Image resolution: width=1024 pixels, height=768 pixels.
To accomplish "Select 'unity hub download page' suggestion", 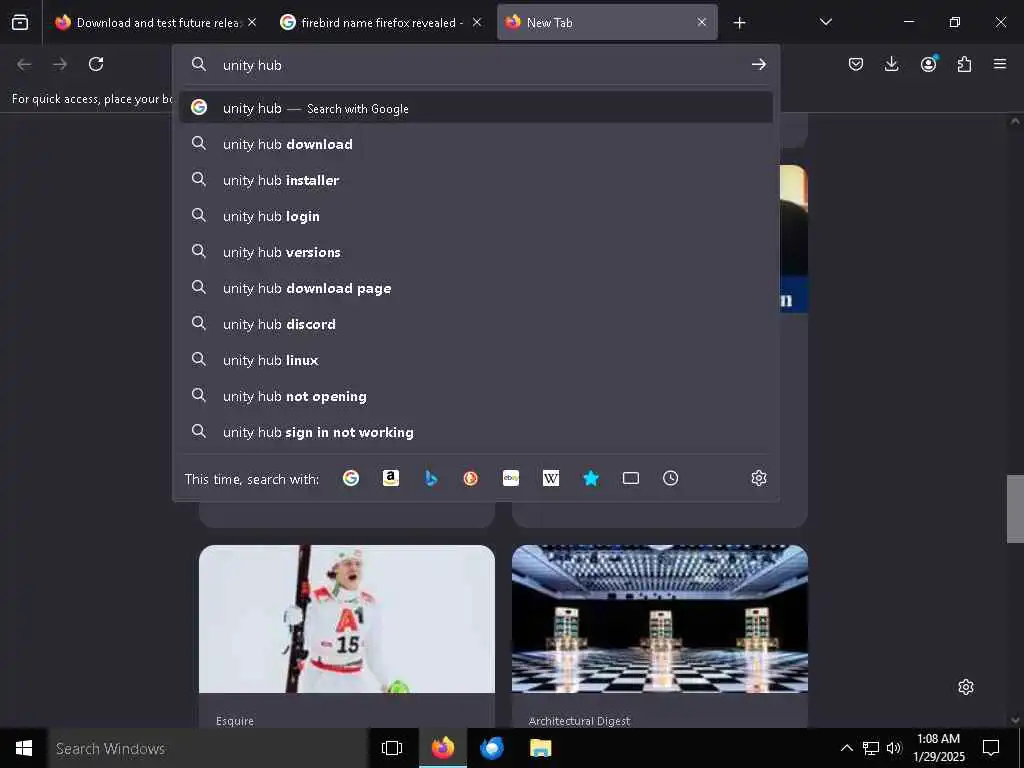I will pos(475,287).
